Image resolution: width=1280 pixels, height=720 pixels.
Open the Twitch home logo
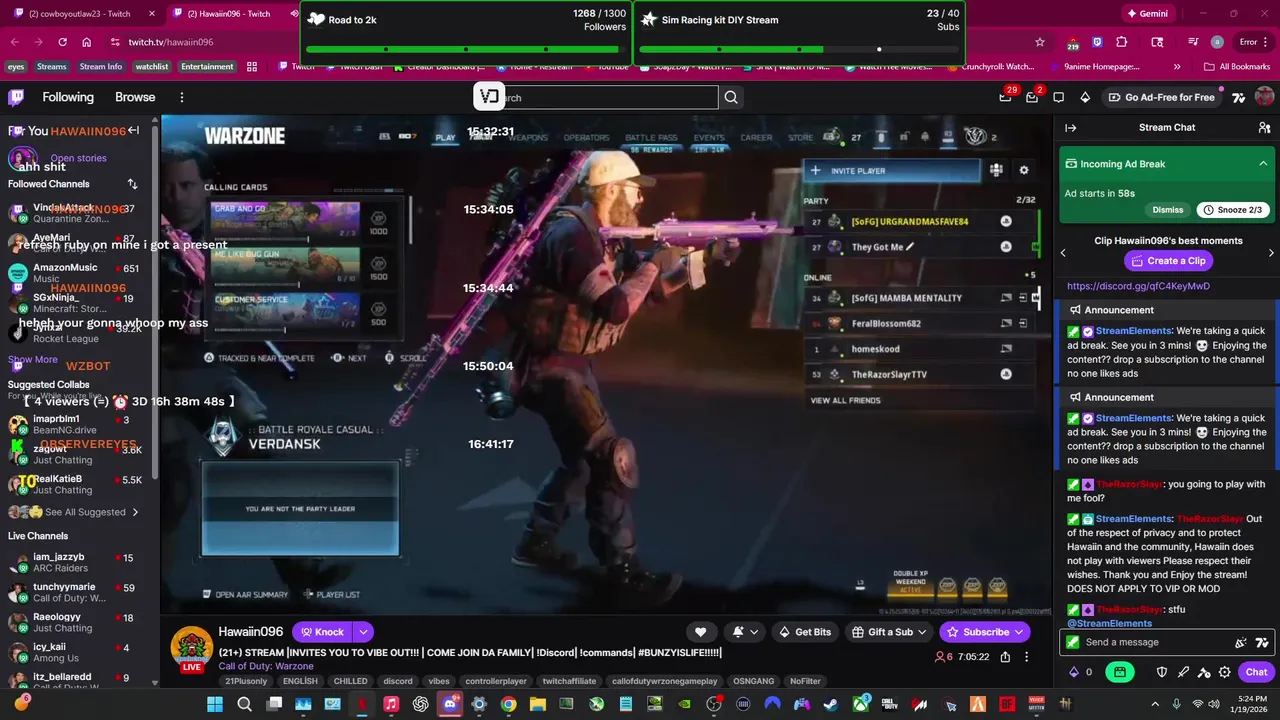point(16,97)
